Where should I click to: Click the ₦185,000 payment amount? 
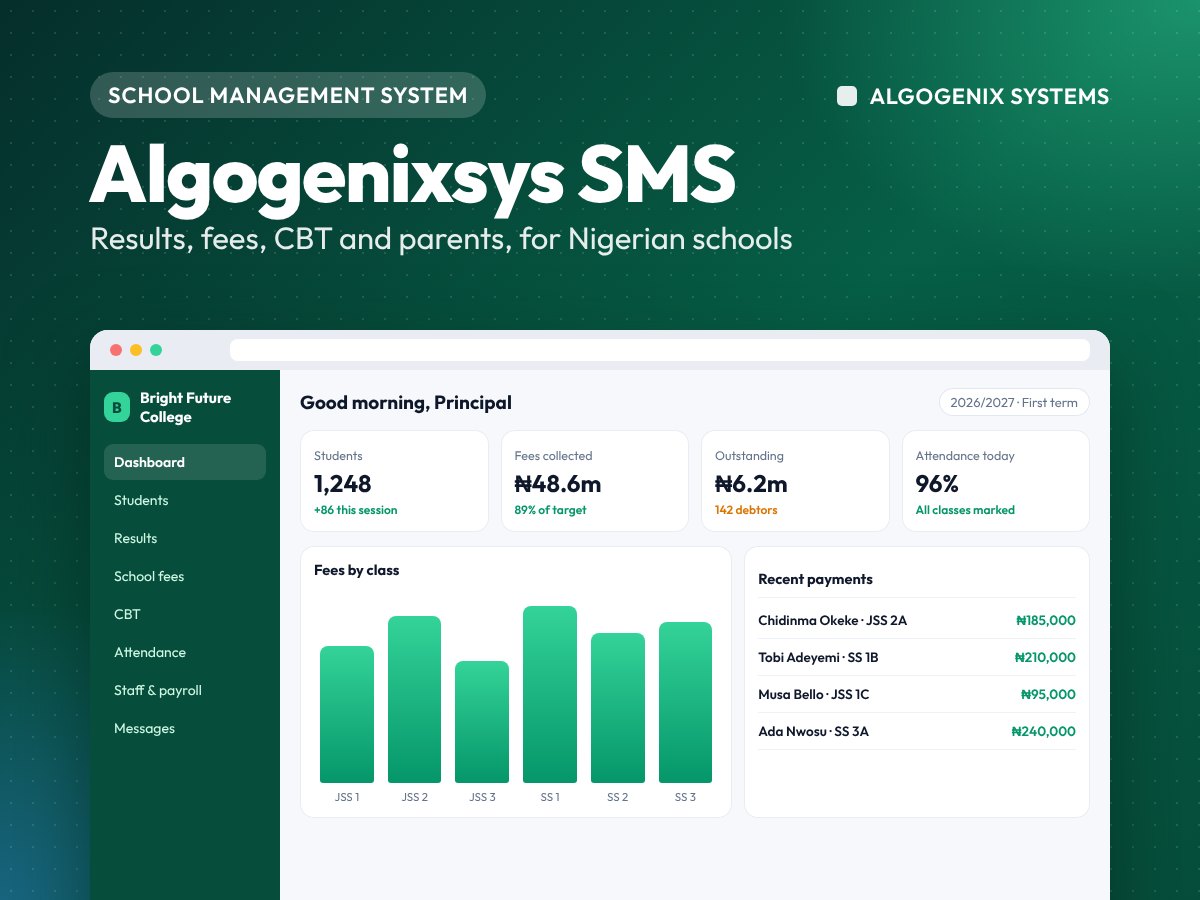point(1046,620)
